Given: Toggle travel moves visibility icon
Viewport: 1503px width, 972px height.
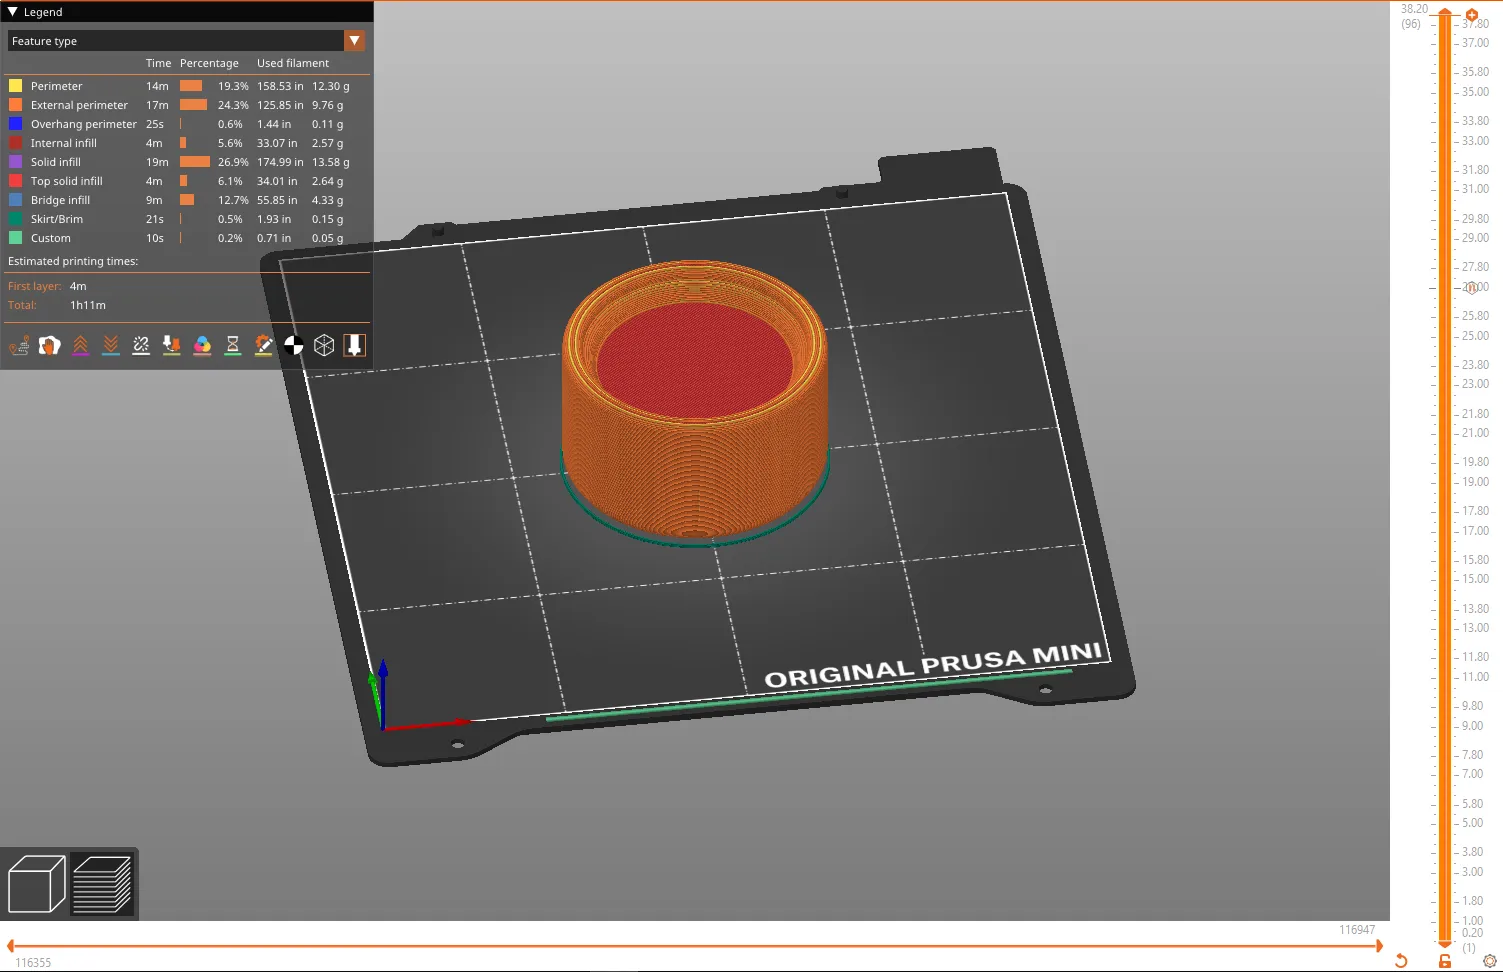Looking at the screenshot, I should point(19,346).
